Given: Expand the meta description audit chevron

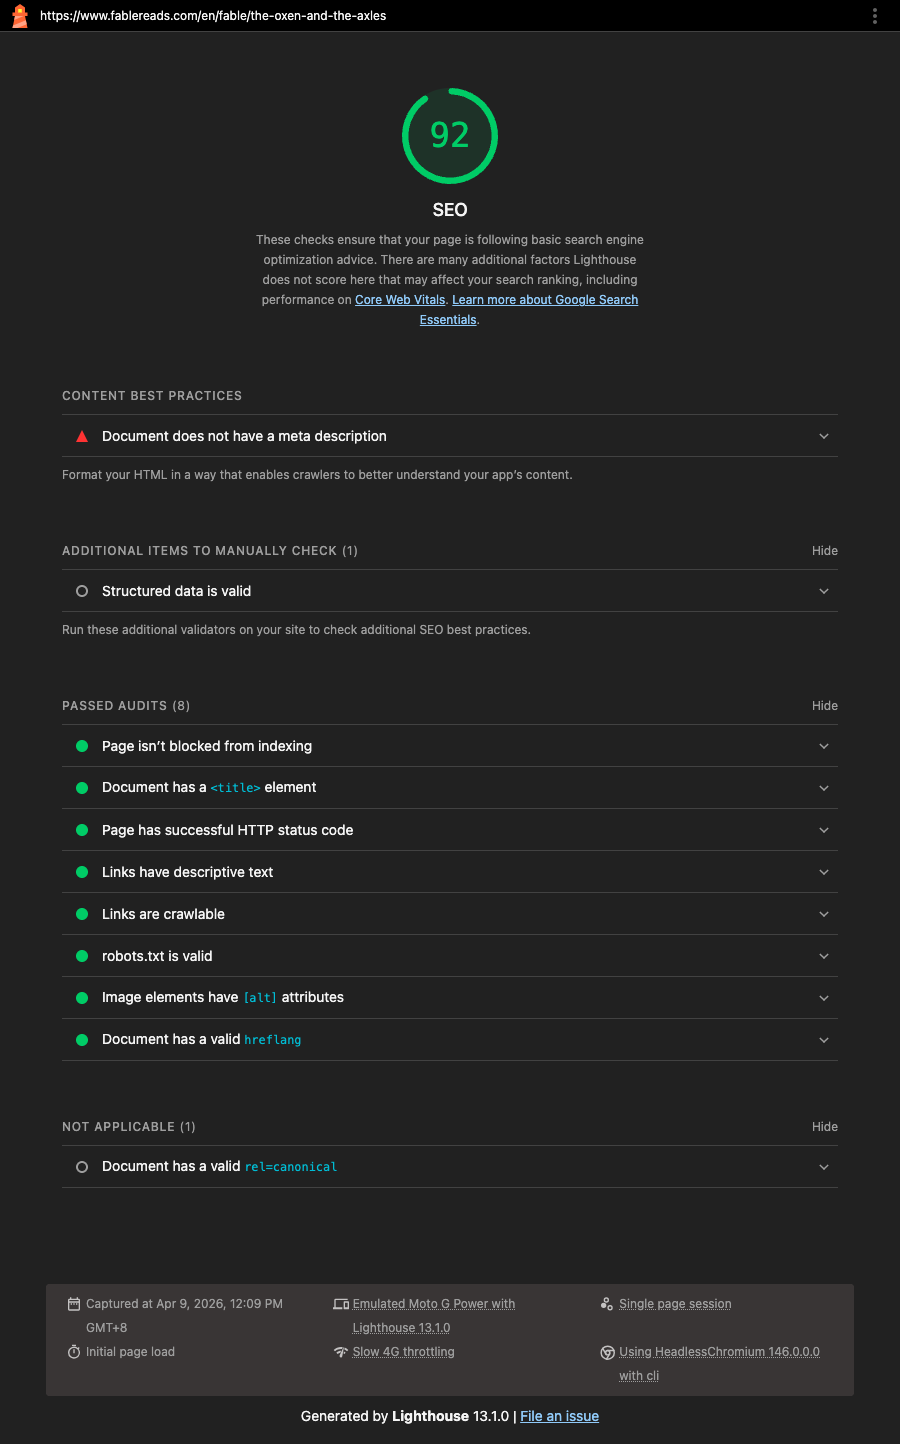Looking at the screenshot, I should click(x=824, y=436).
